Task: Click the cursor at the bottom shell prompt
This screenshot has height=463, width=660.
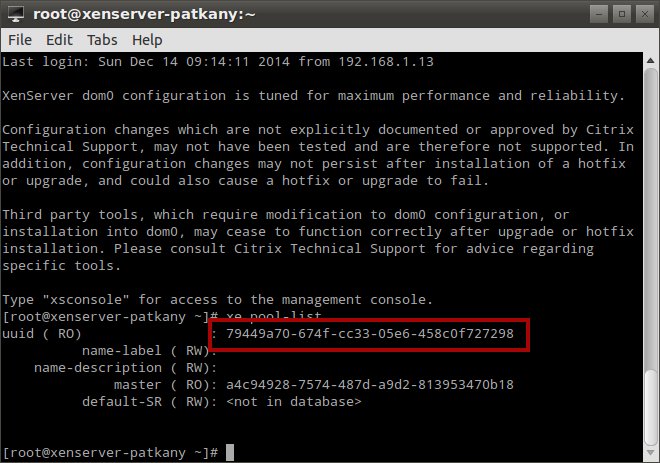Action: pos(230,453)
